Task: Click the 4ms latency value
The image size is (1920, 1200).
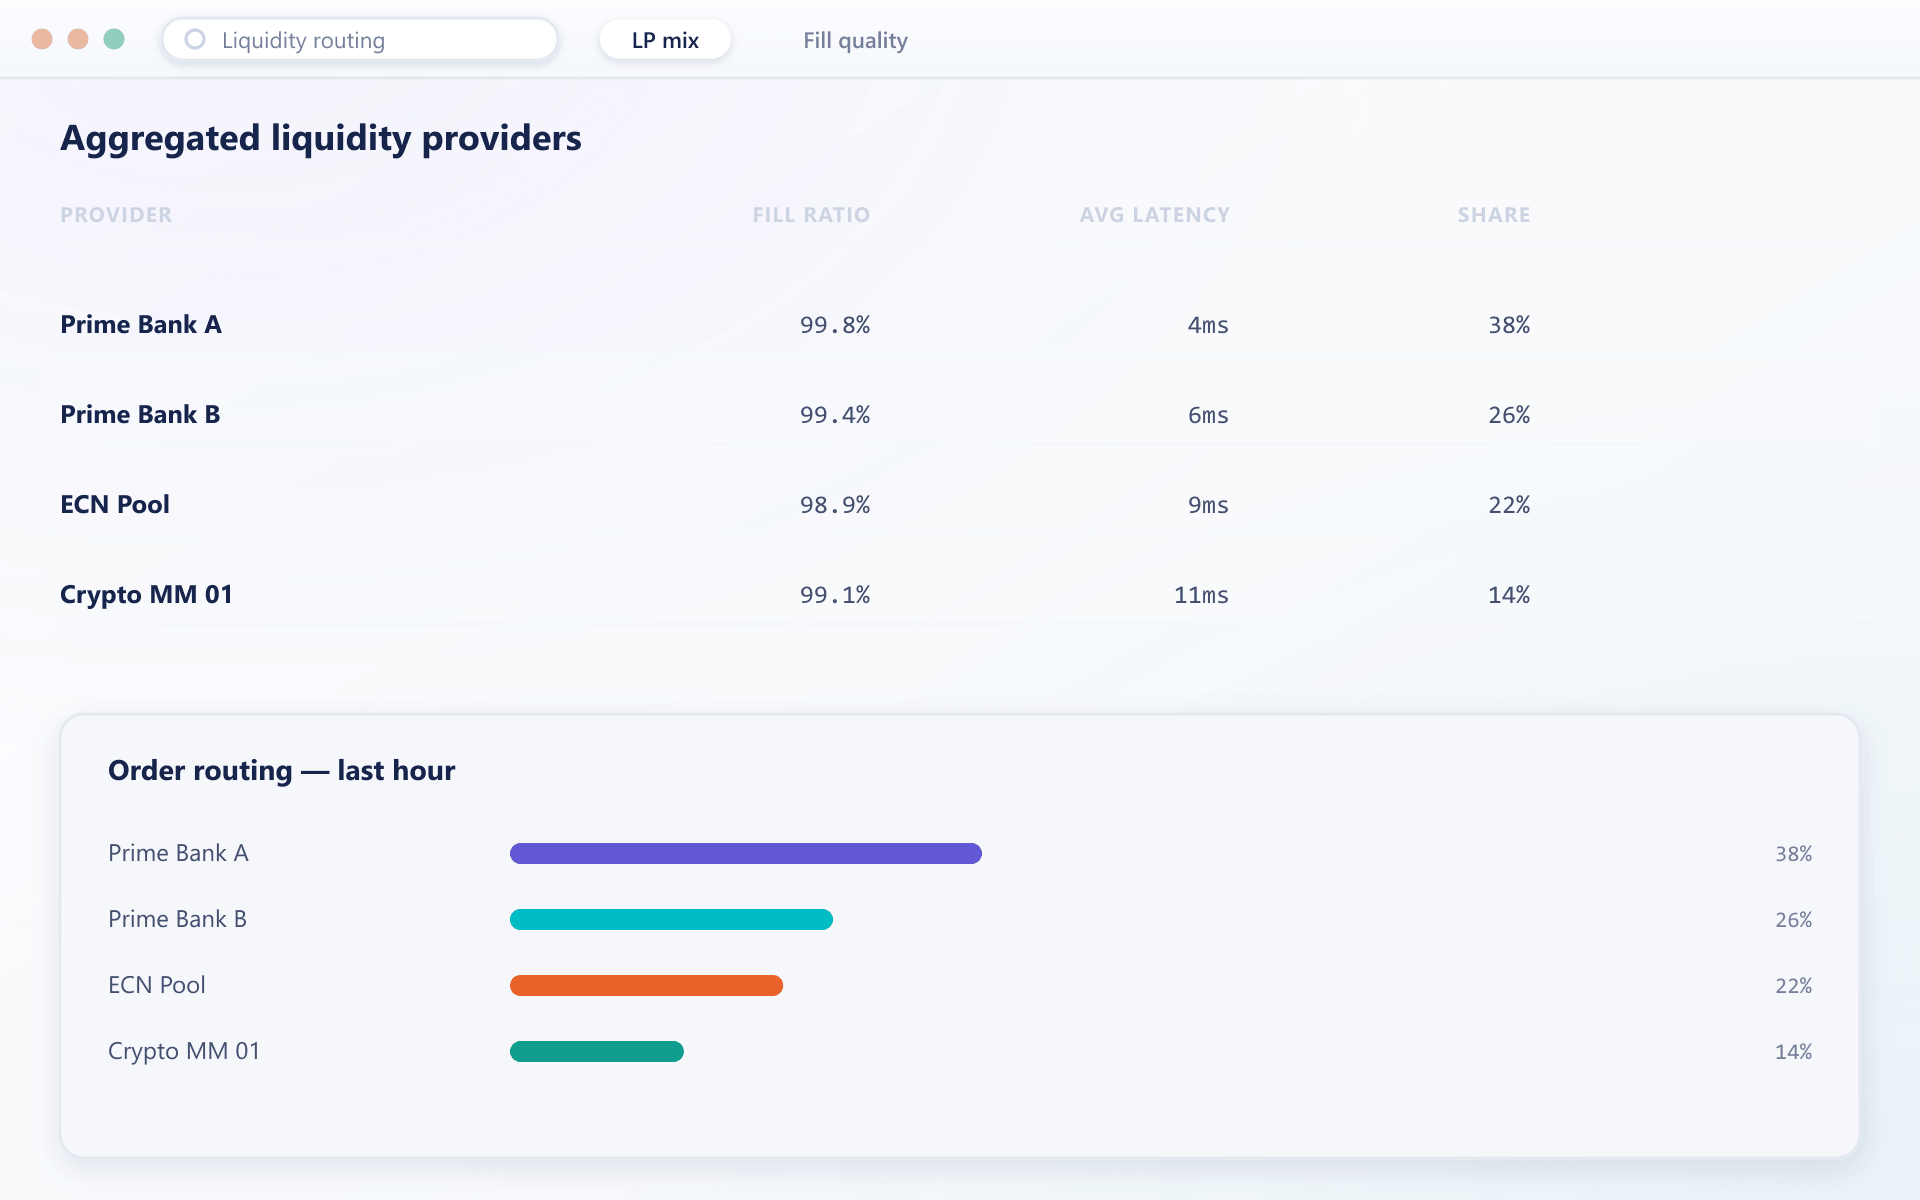Action: pyautogui.click(x=1208, y=325)
